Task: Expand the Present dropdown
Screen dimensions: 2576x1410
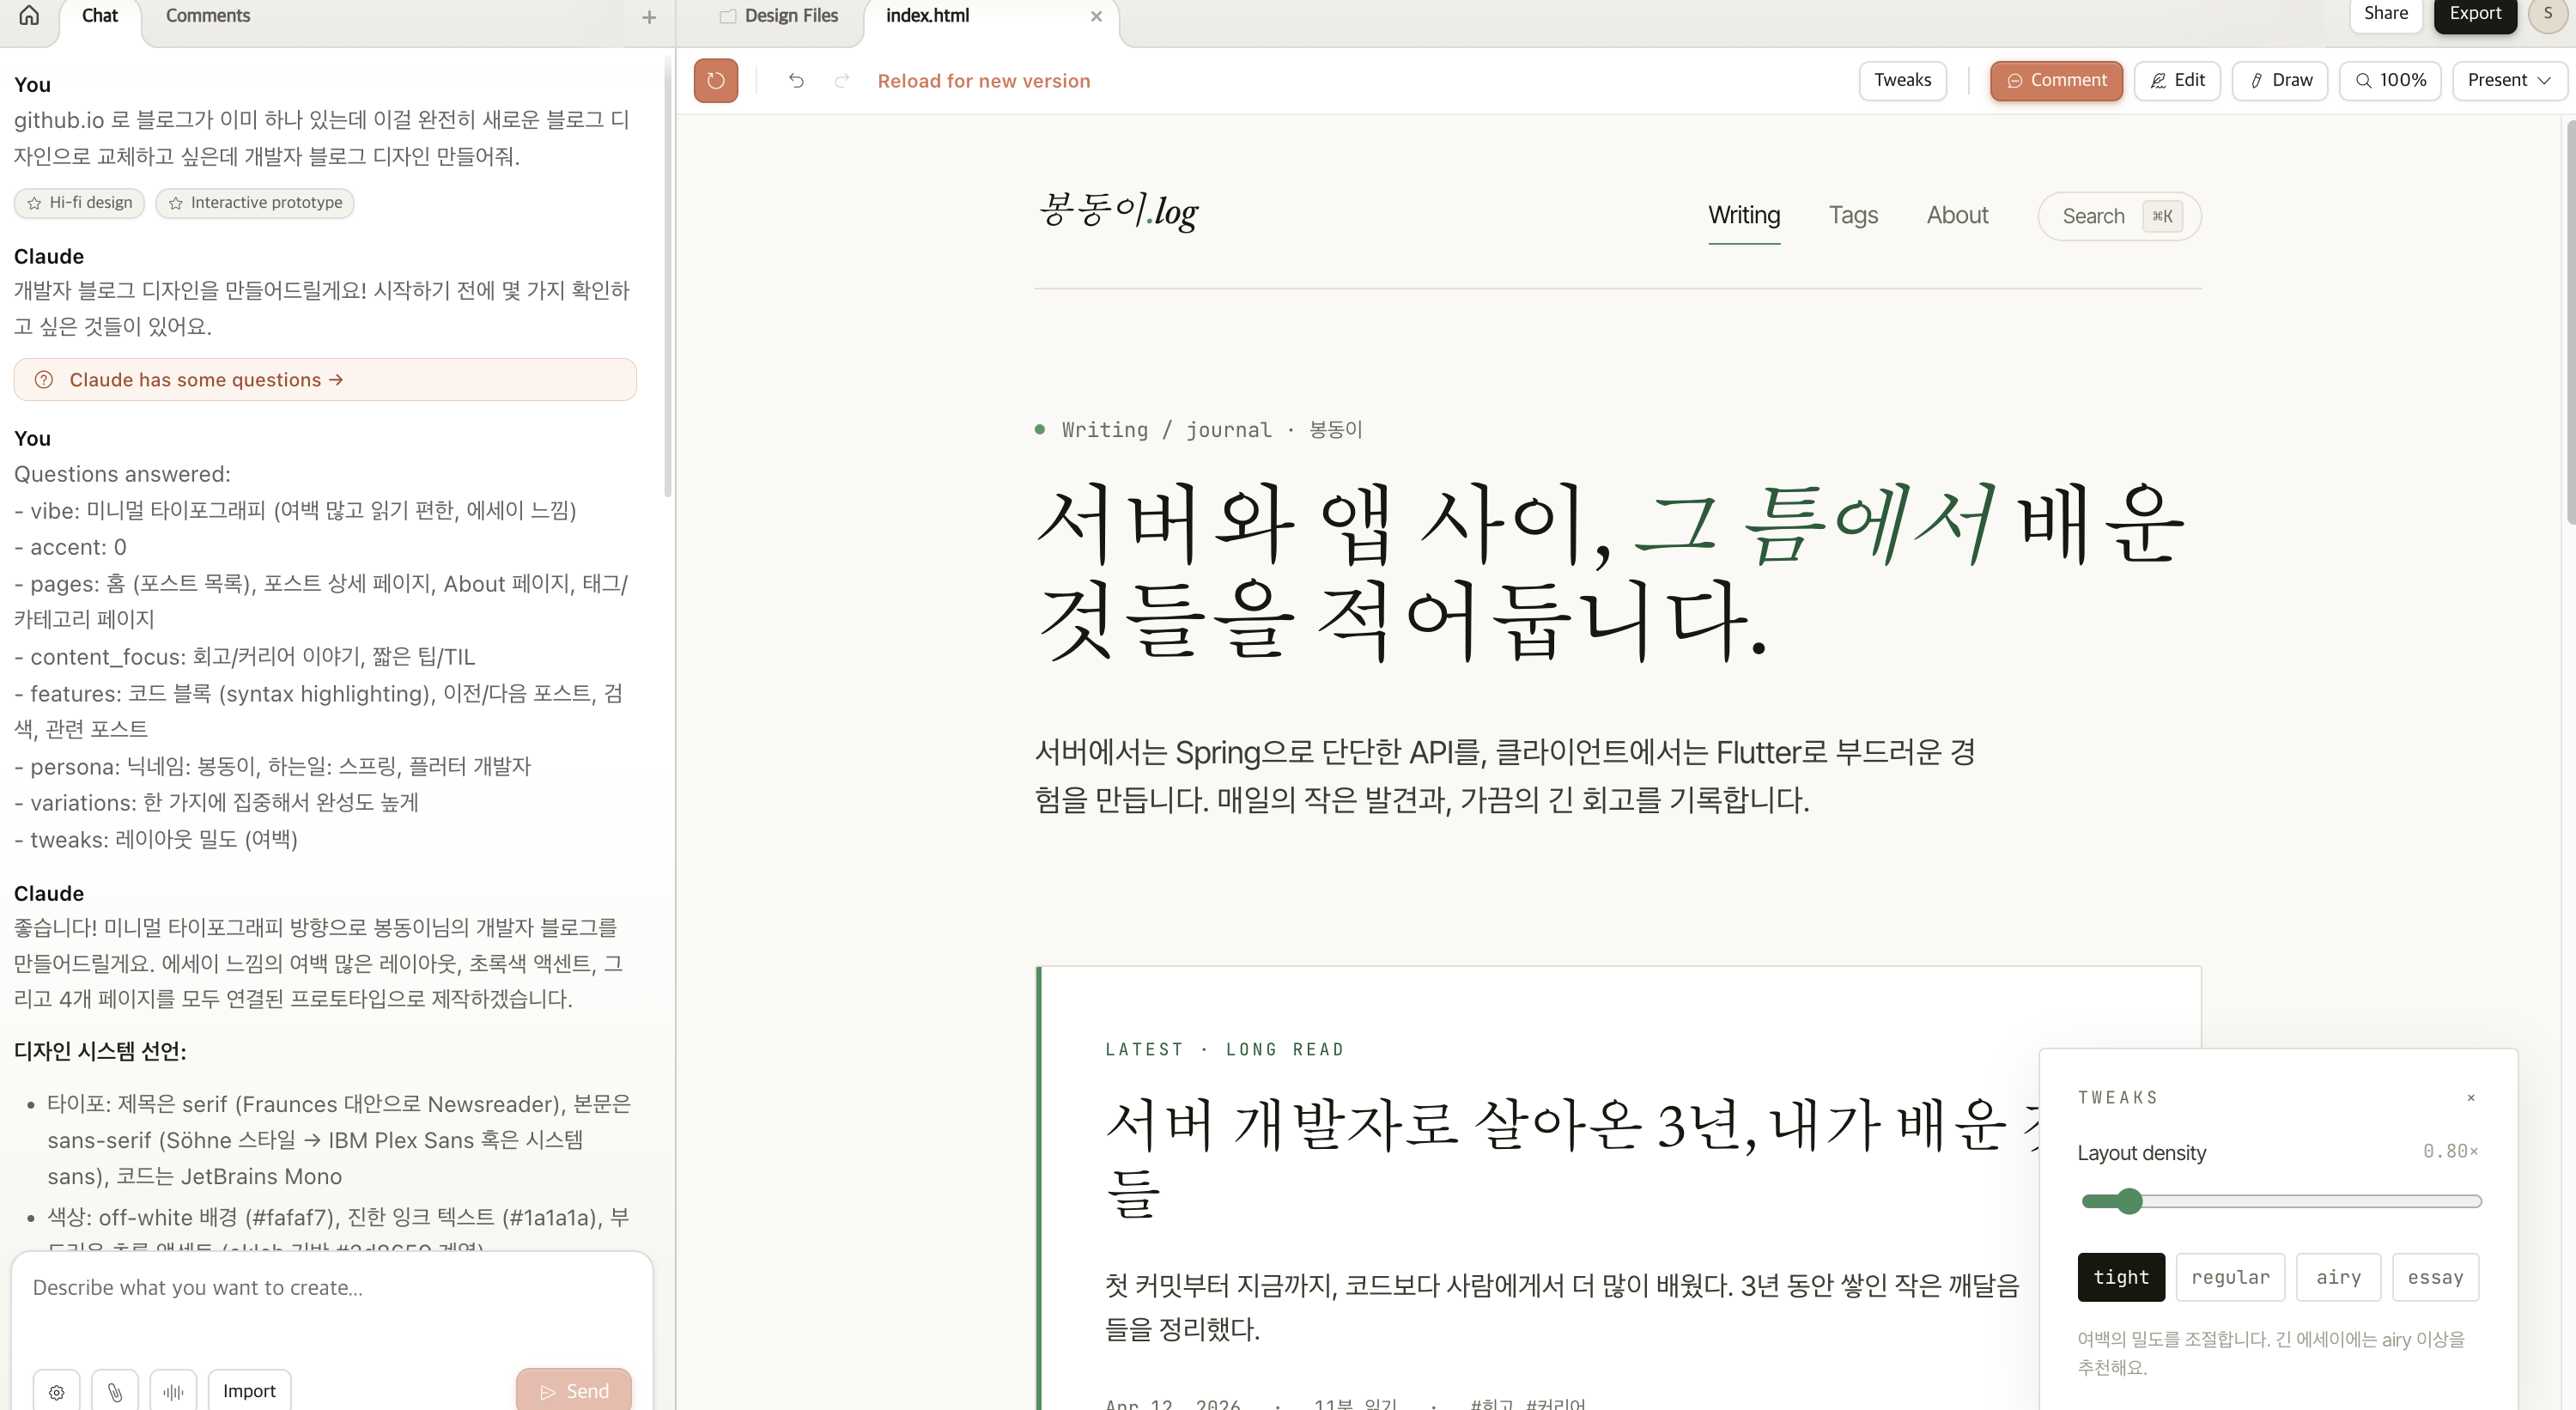Action: click(2509, 81)
